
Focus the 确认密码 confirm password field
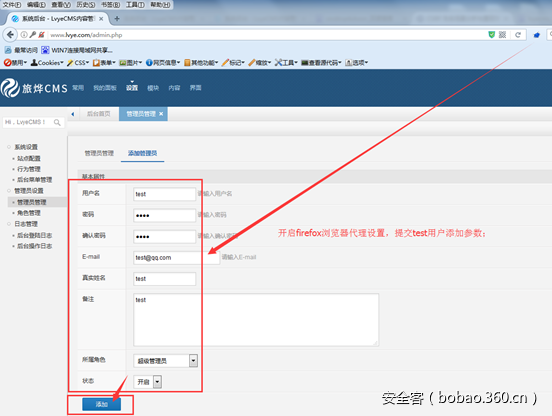coord(164,237)
